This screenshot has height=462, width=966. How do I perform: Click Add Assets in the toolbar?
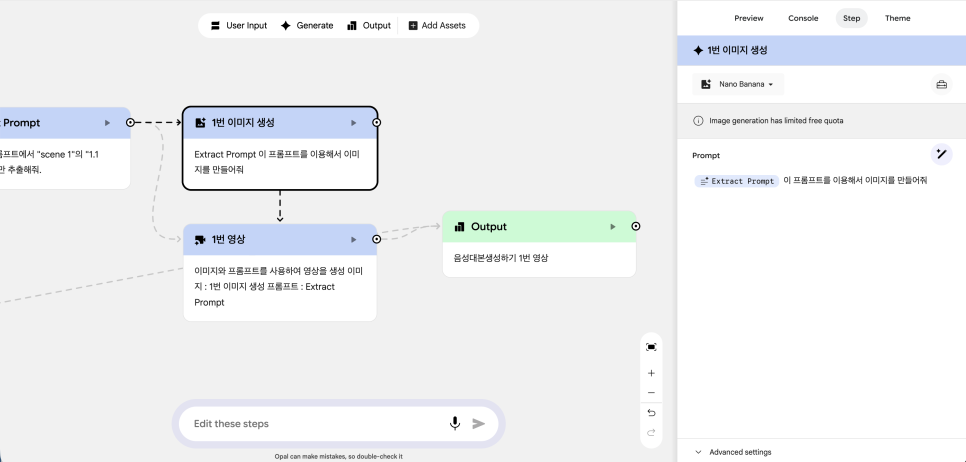click(437, 26)
